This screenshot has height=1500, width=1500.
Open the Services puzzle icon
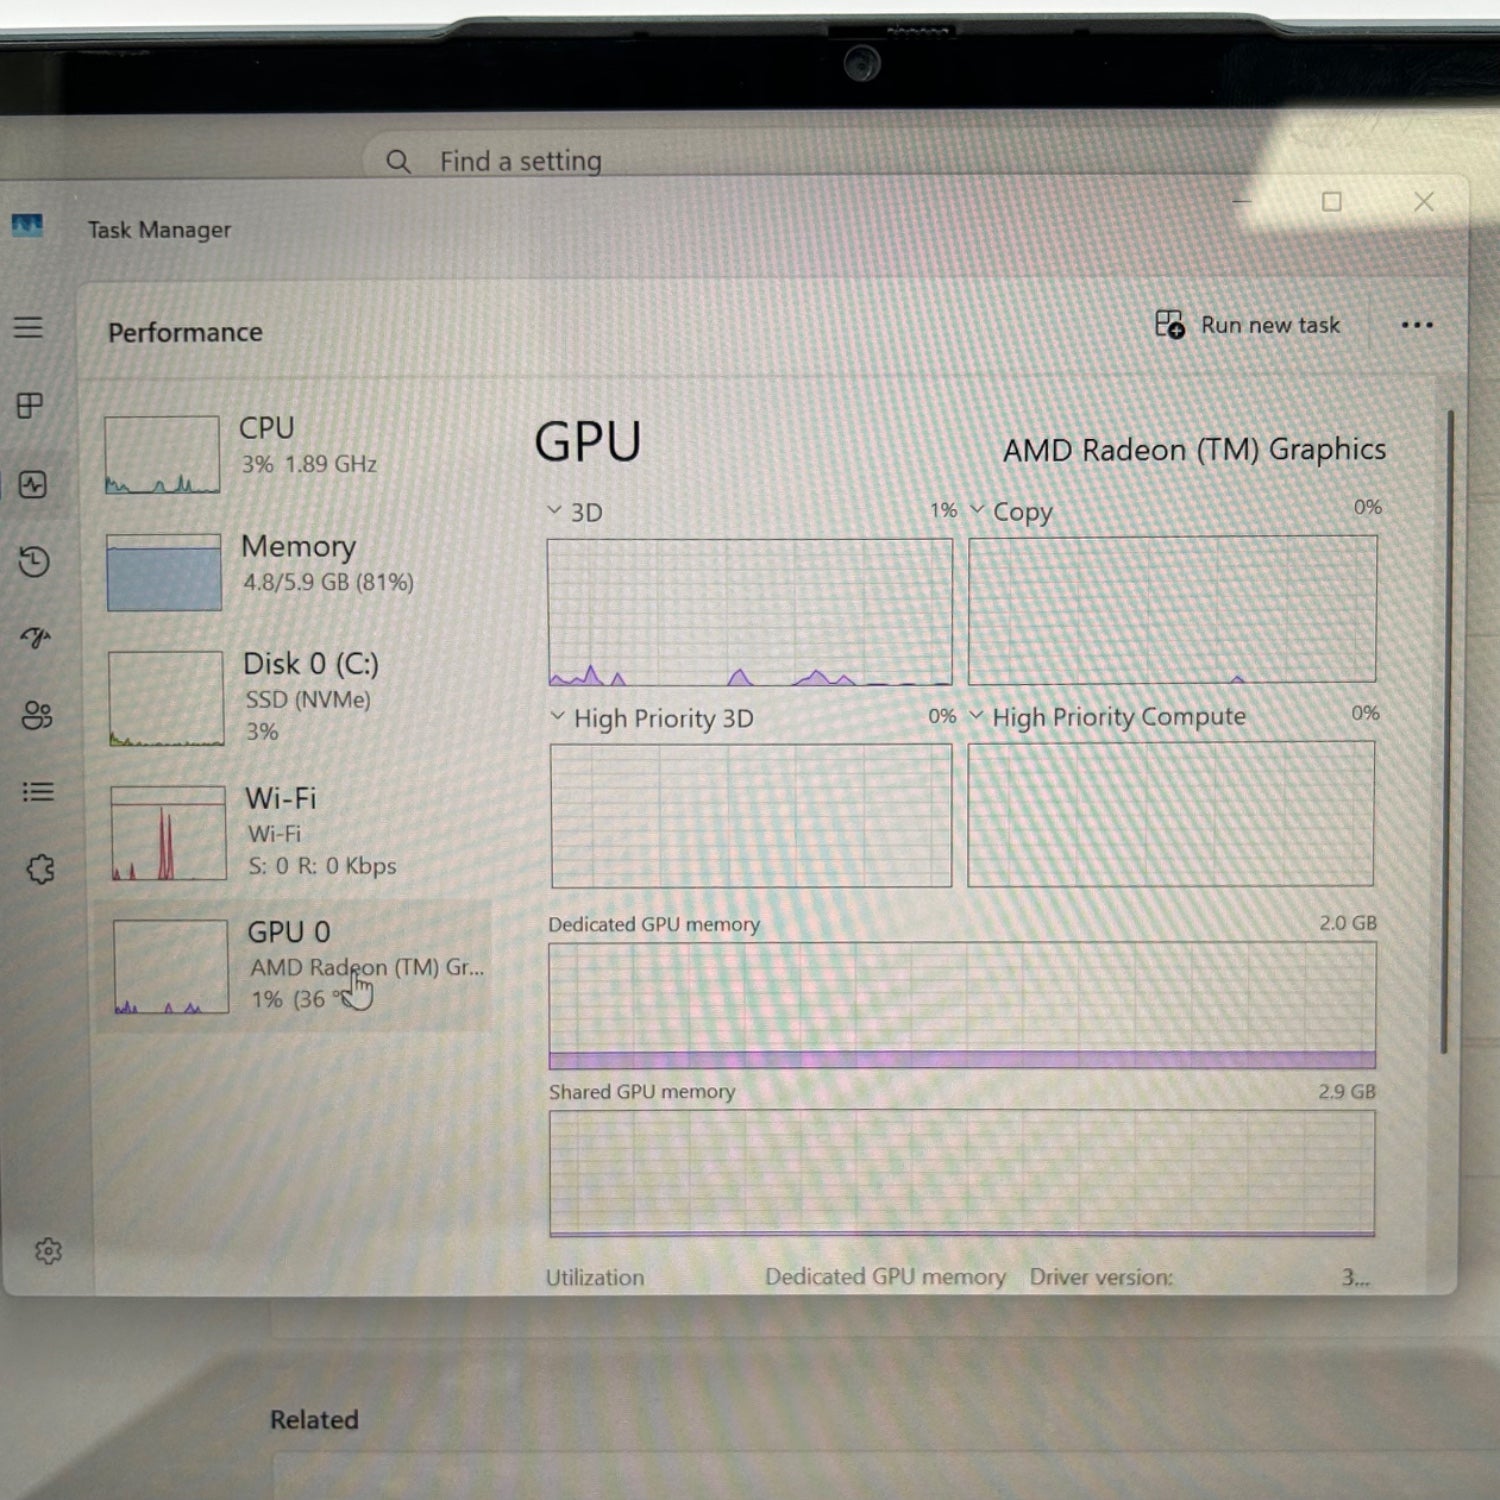point(40,869)
